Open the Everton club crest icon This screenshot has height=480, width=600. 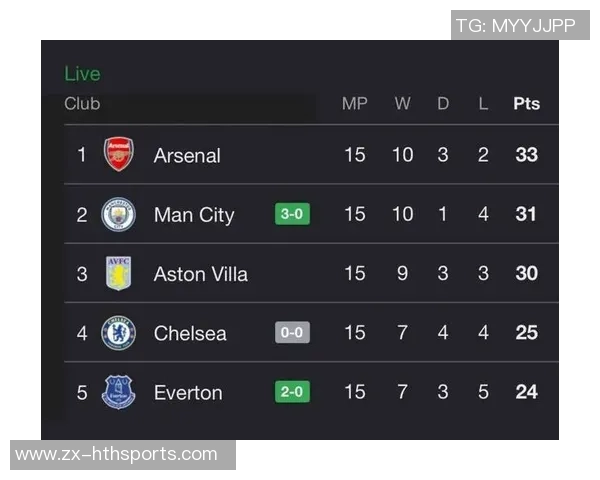point(119,391)
